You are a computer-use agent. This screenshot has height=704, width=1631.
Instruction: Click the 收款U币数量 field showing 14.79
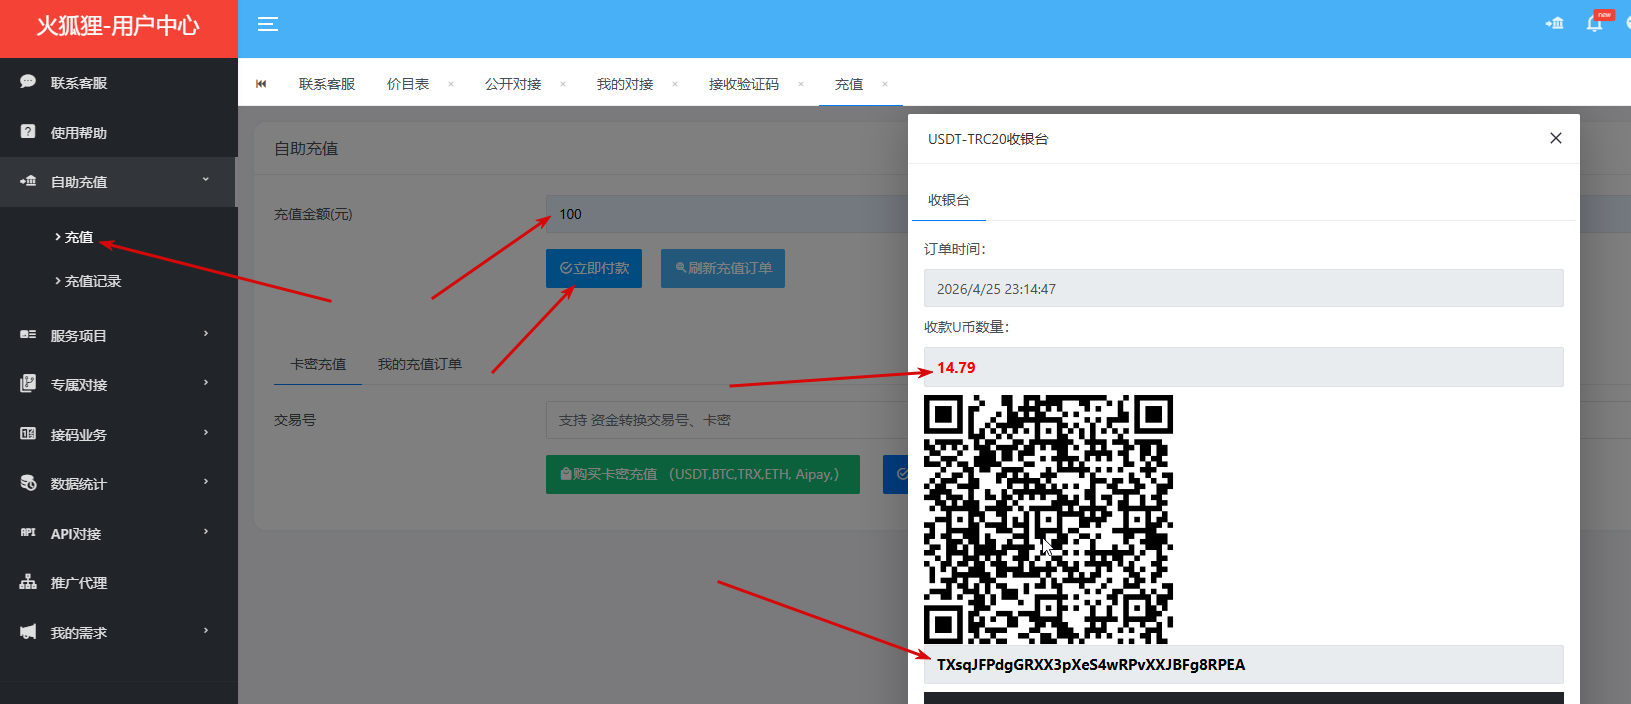coord(1243,367)
